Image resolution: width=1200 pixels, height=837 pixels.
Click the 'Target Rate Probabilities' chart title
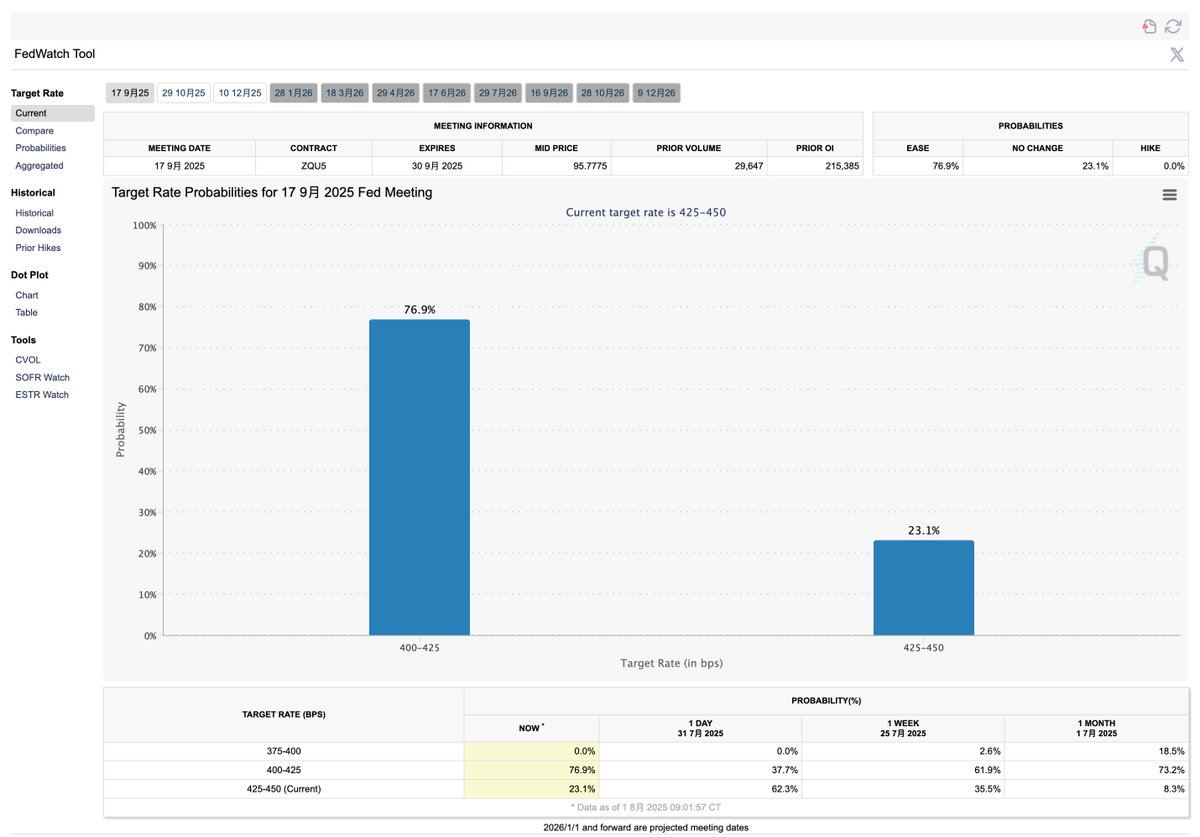coord(272,192)
